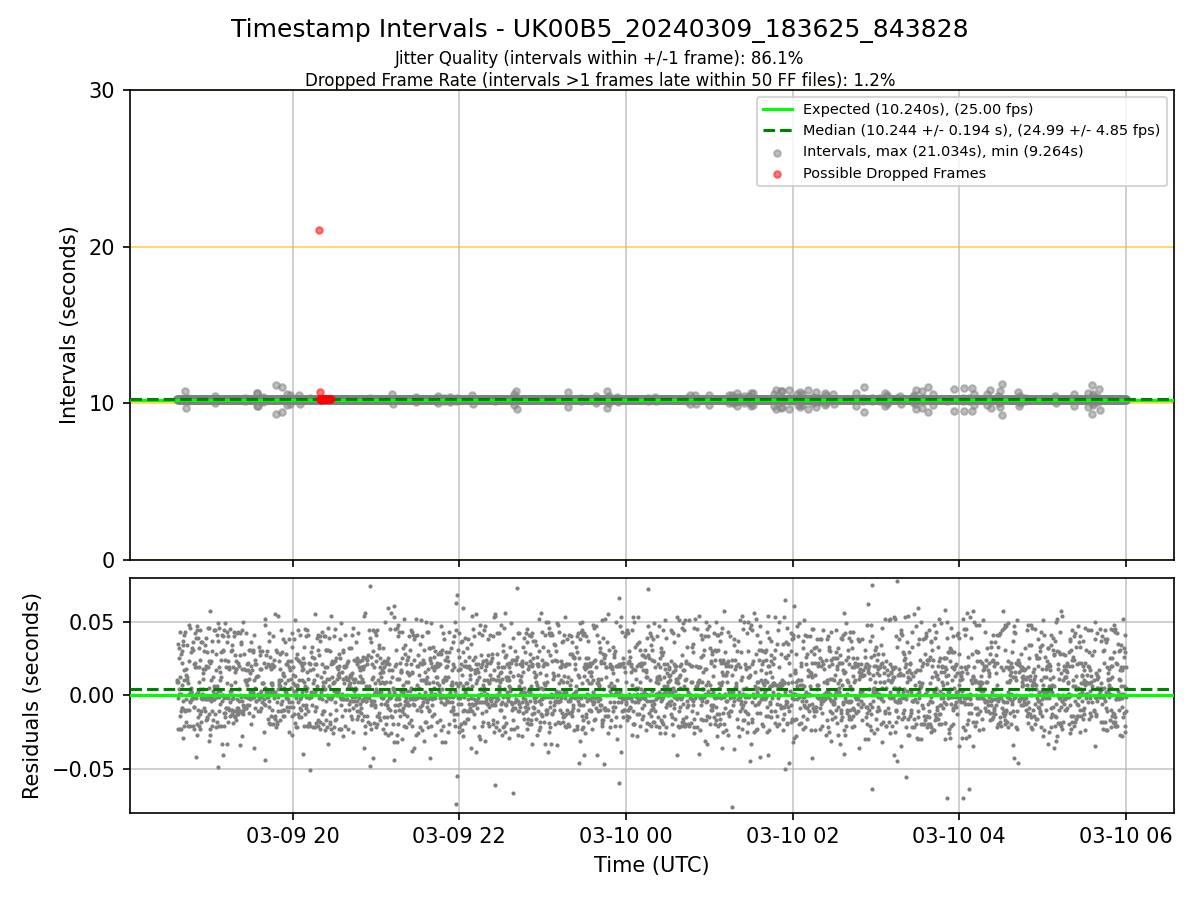The image size is (1200, 900).
Task: Click the cluster of red points near 10 seconds
Action: click(x=324, y=399)
